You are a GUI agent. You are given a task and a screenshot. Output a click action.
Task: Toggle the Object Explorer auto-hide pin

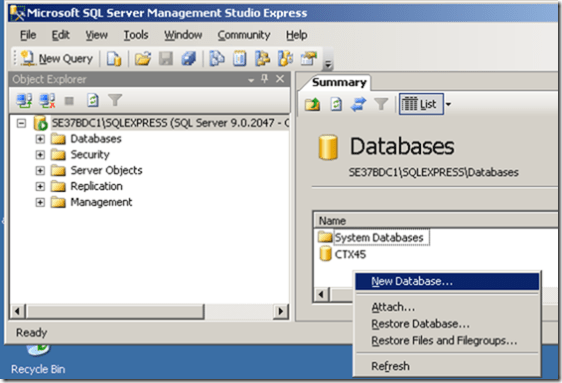tap(265, 78)
